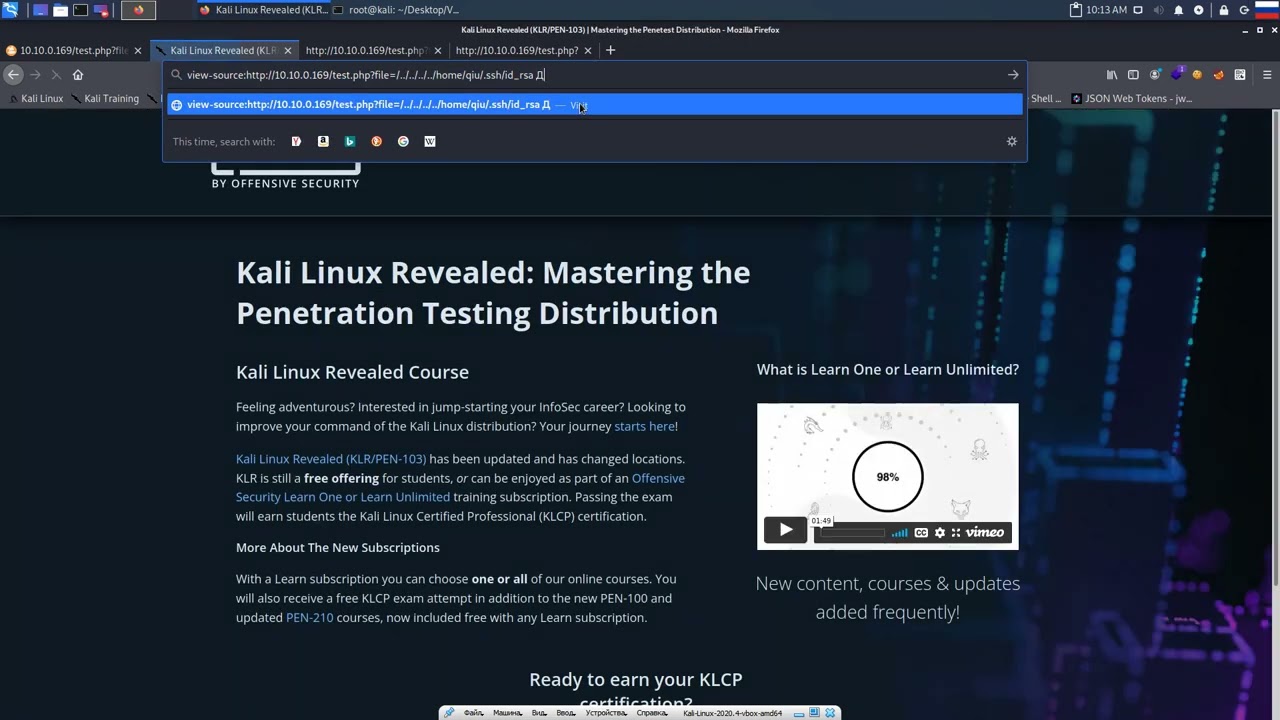This screenshot has width=1280, height=720.
Task: Open the Вид menu in VirtualBox toolbar
Action: [539, 713]
